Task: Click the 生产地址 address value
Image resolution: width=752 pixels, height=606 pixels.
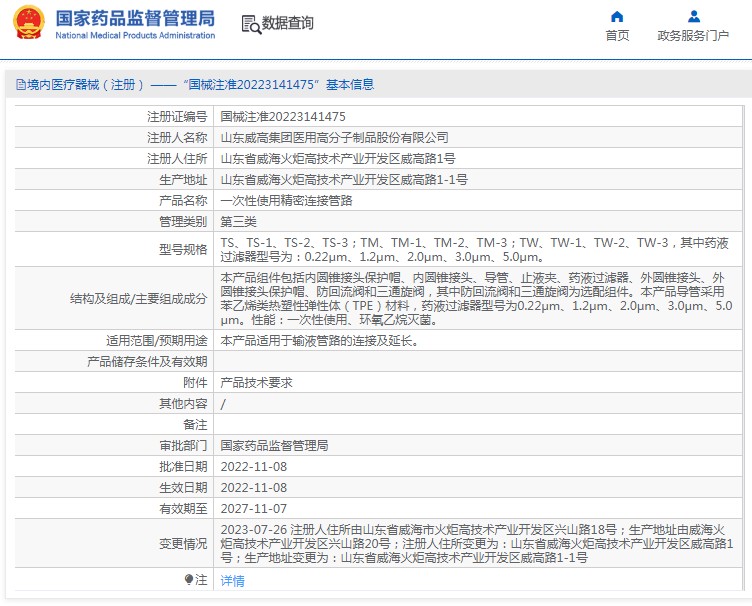Action: (x=344, y=180)
